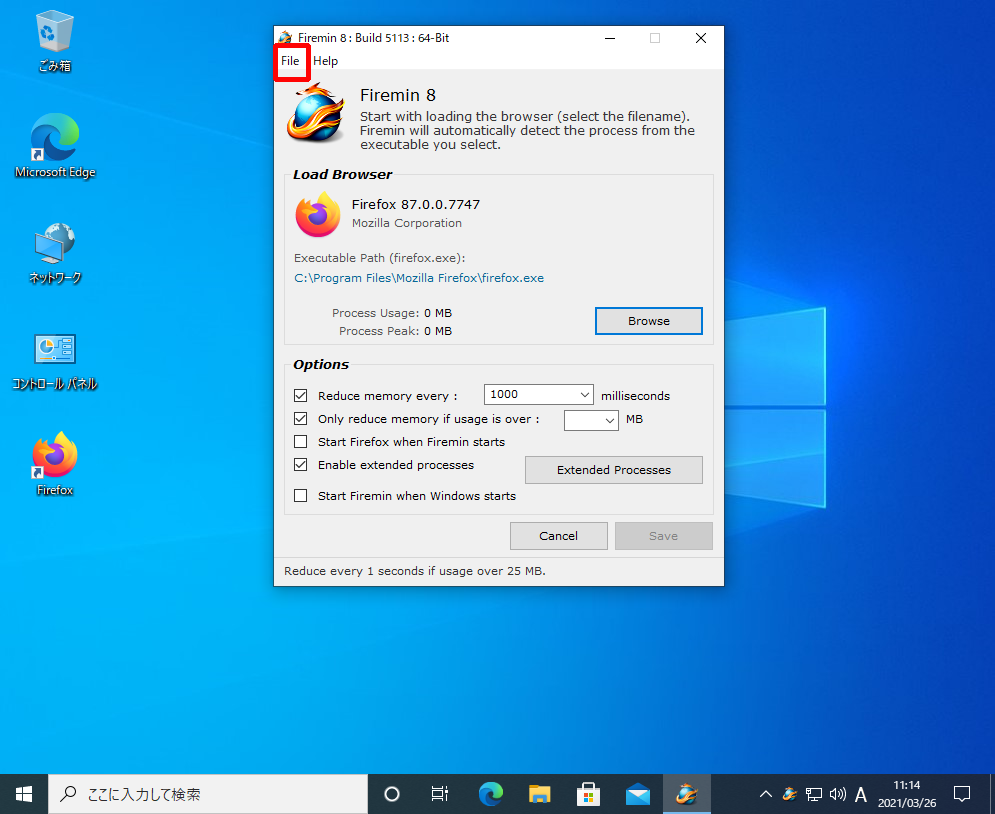Open the Firefox desktop shortcut
The height and width of the screenshot is (814, 995).
pos(55,462)
